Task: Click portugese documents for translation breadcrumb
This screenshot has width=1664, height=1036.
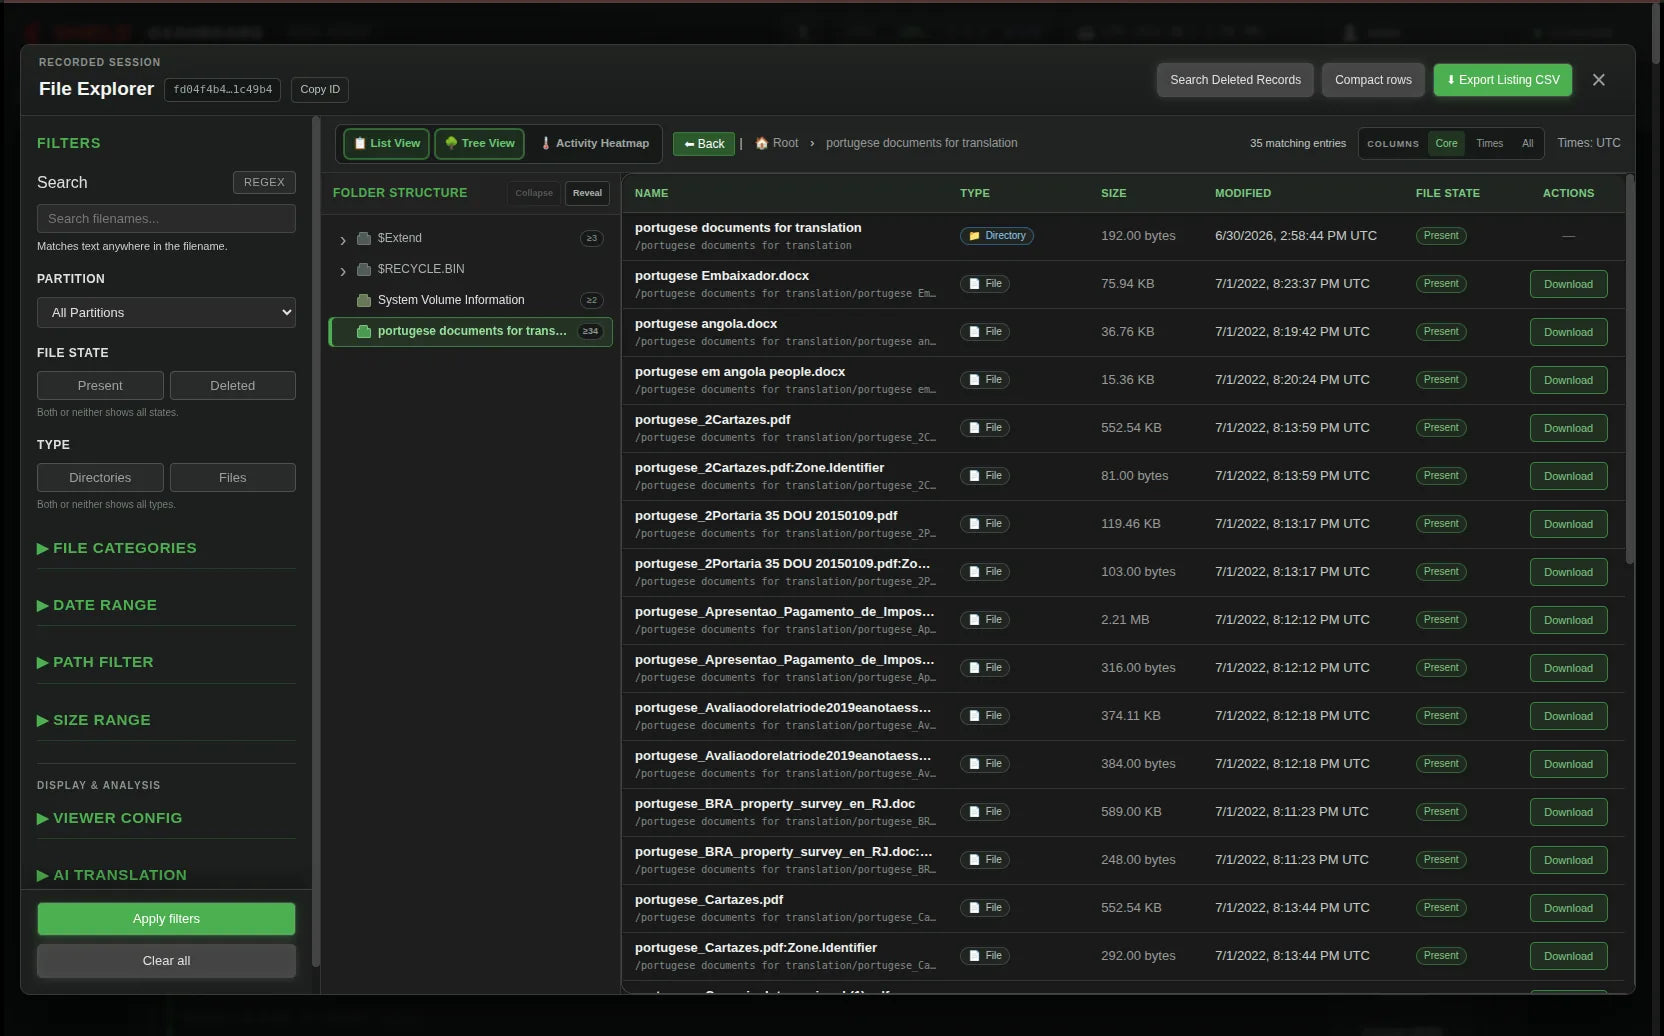Action: [921, 143]
